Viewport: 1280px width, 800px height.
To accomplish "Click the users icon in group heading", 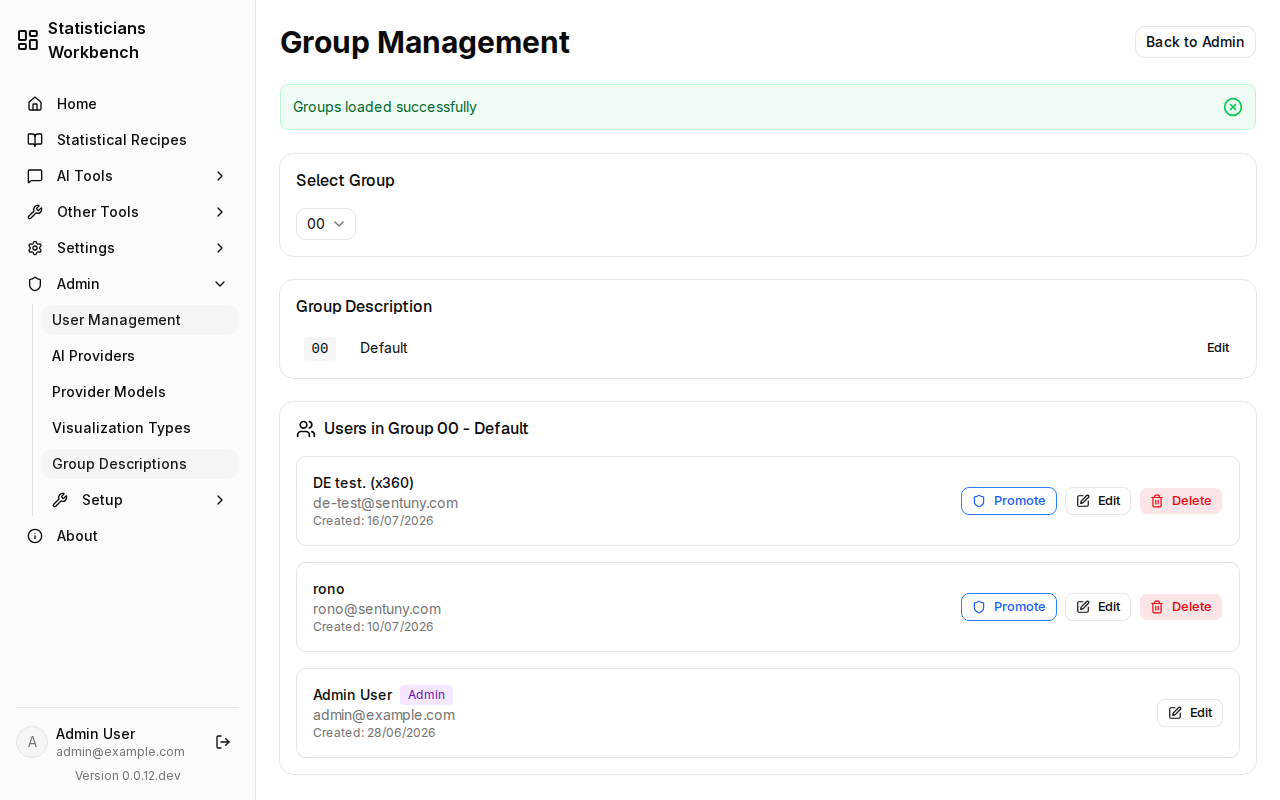I will (x=306, y=429).
